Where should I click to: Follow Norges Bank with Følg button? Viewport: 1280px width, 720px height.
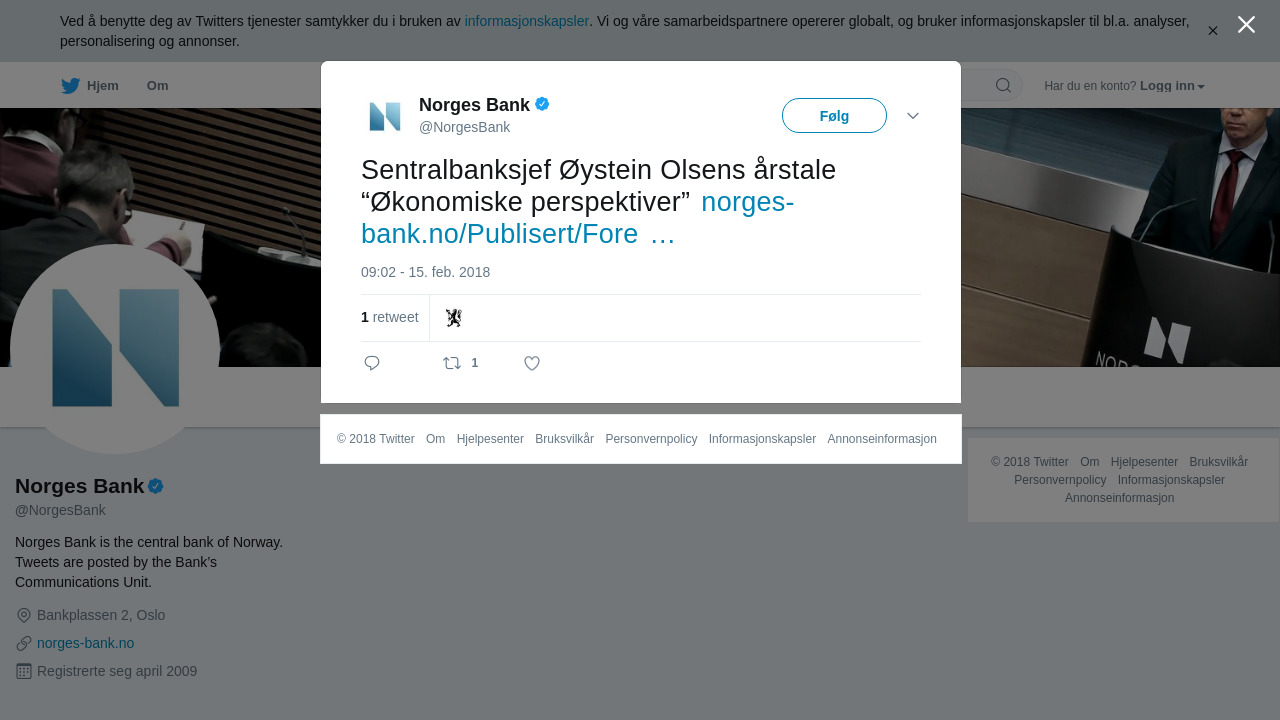pyautogui.click(x=834, y=116)
